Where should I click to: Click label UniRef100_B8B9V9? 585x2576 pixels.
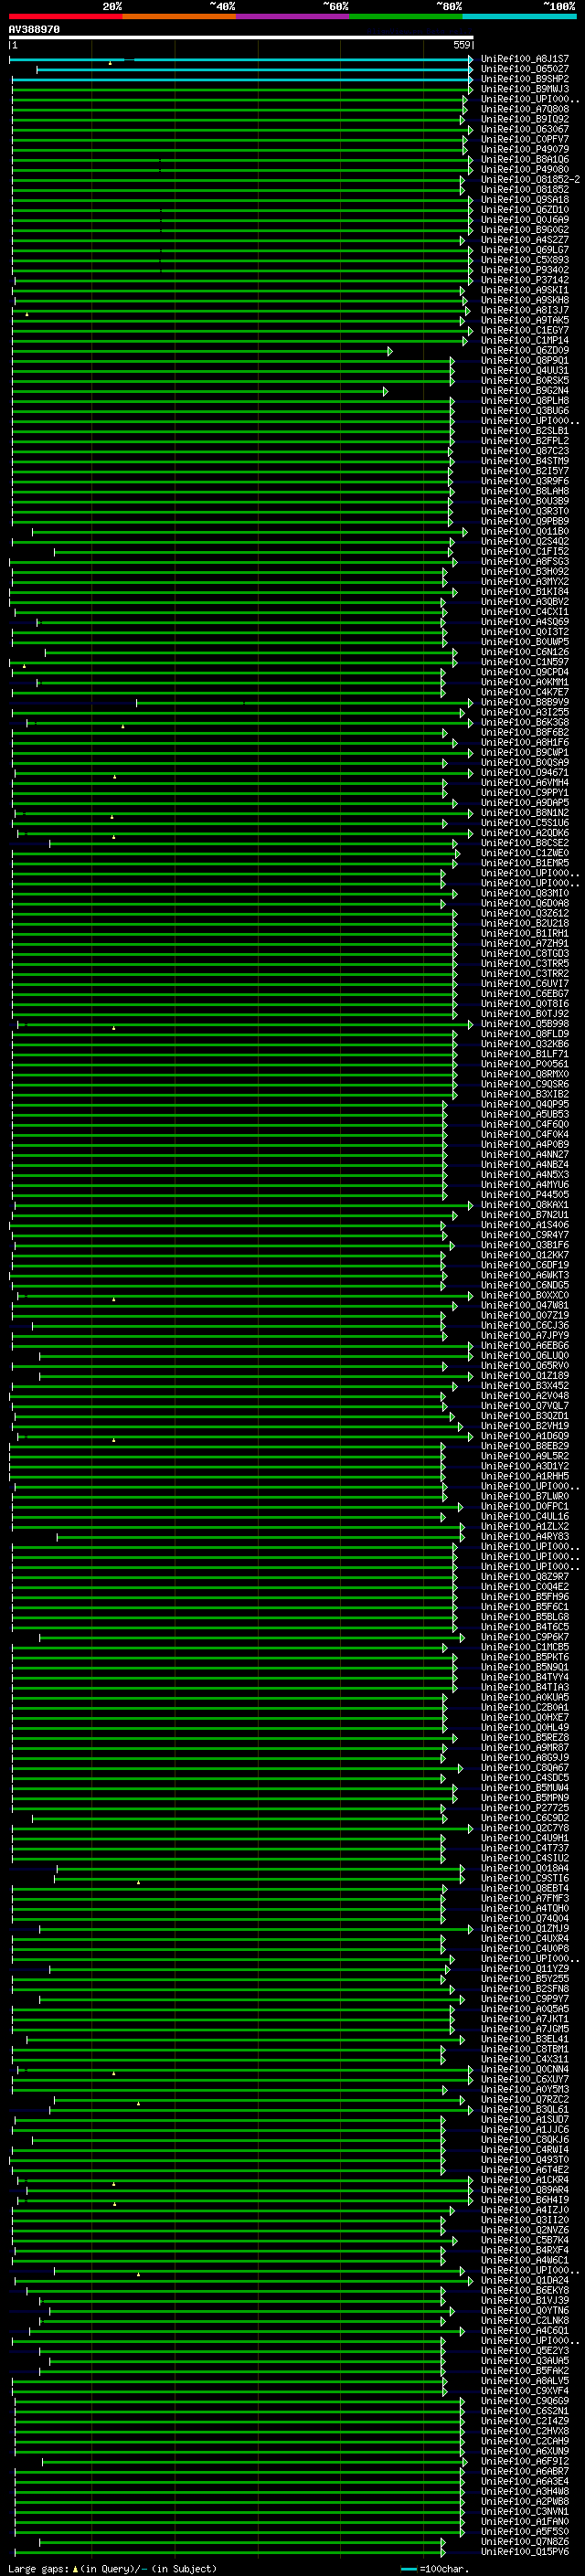tap(525, 703)
